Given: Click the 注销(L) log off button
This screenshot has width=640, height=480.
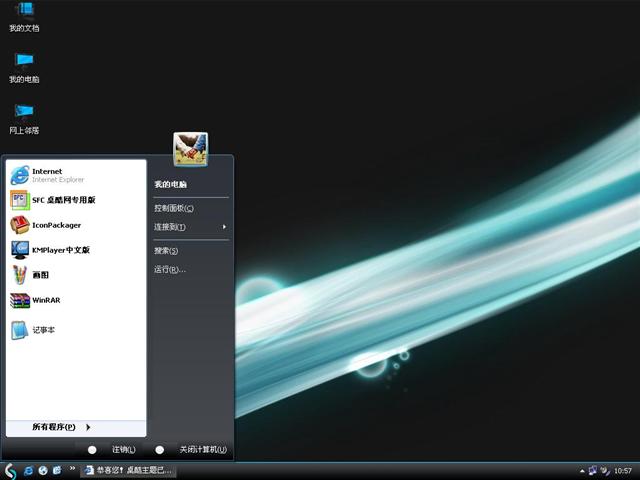Looking at the screenshot, I should tap(111, 449).
